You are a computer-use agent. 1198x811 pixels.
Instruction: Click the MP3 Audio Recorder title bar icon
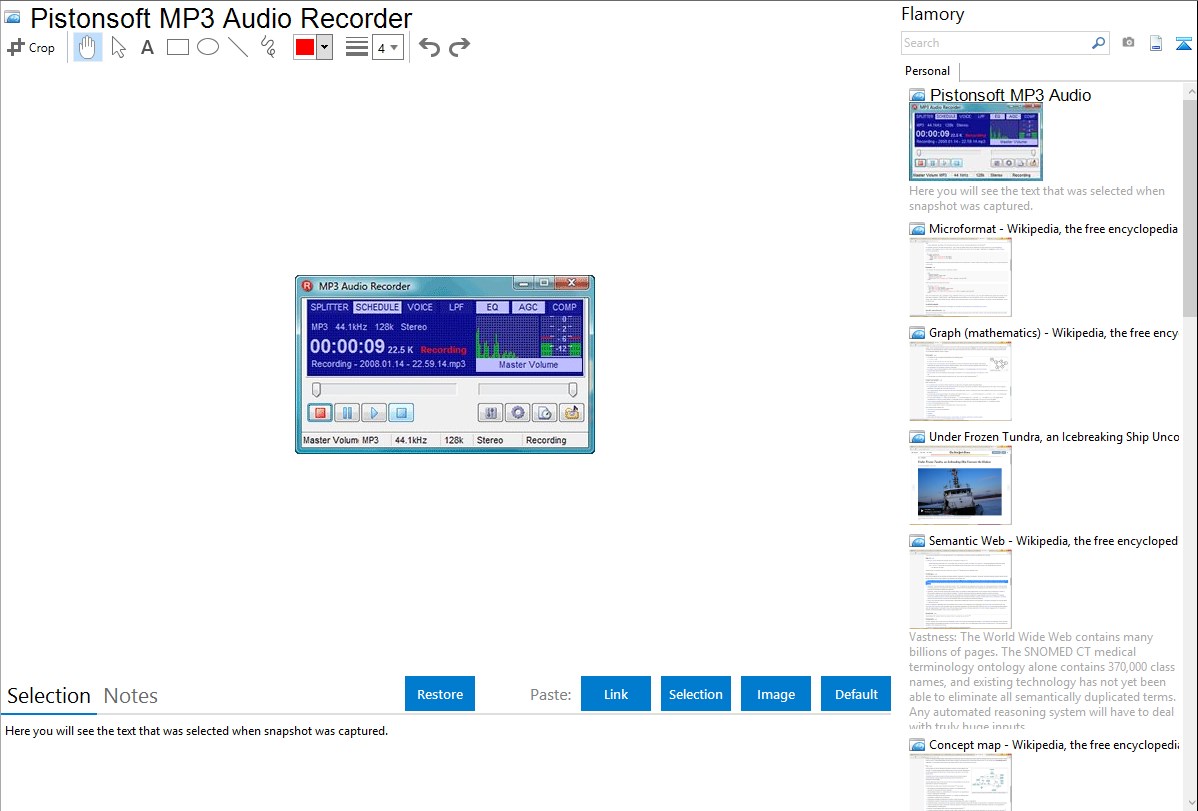307,286
